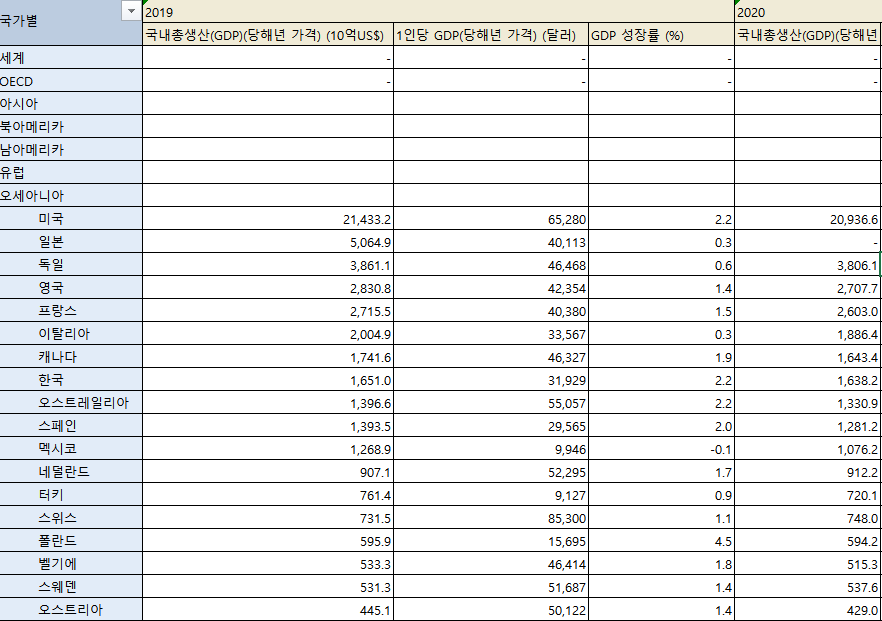Click the 42,354 per-capita value for 영국
Image resolution: width=882 pixels, height=621 pixels.
[x=490, y=289]
